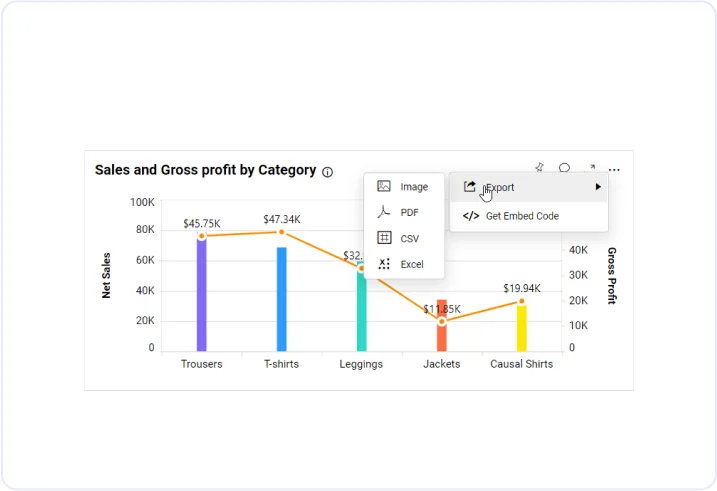The width and height of the screenshot is (717, 491).
Task: Choose Excel from the export submenu
Action: coord(404,264)
